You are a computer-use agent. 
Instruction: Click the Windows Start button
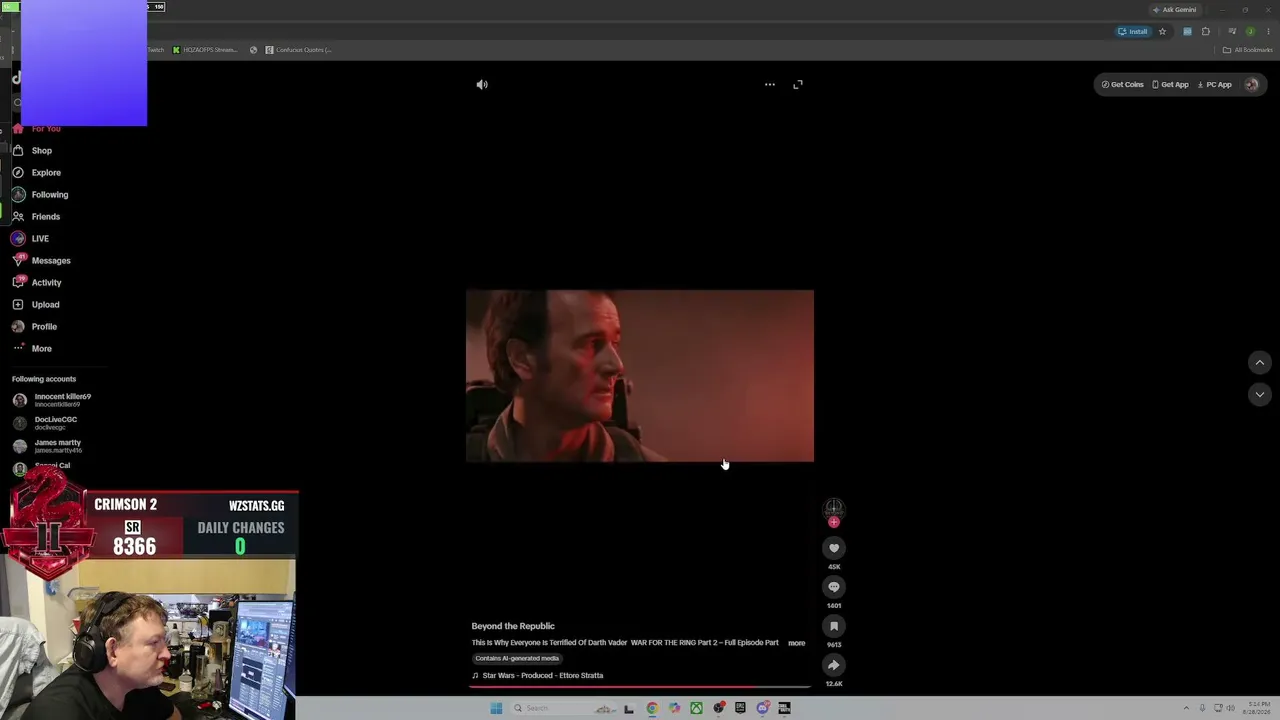[x=496, y=708]
